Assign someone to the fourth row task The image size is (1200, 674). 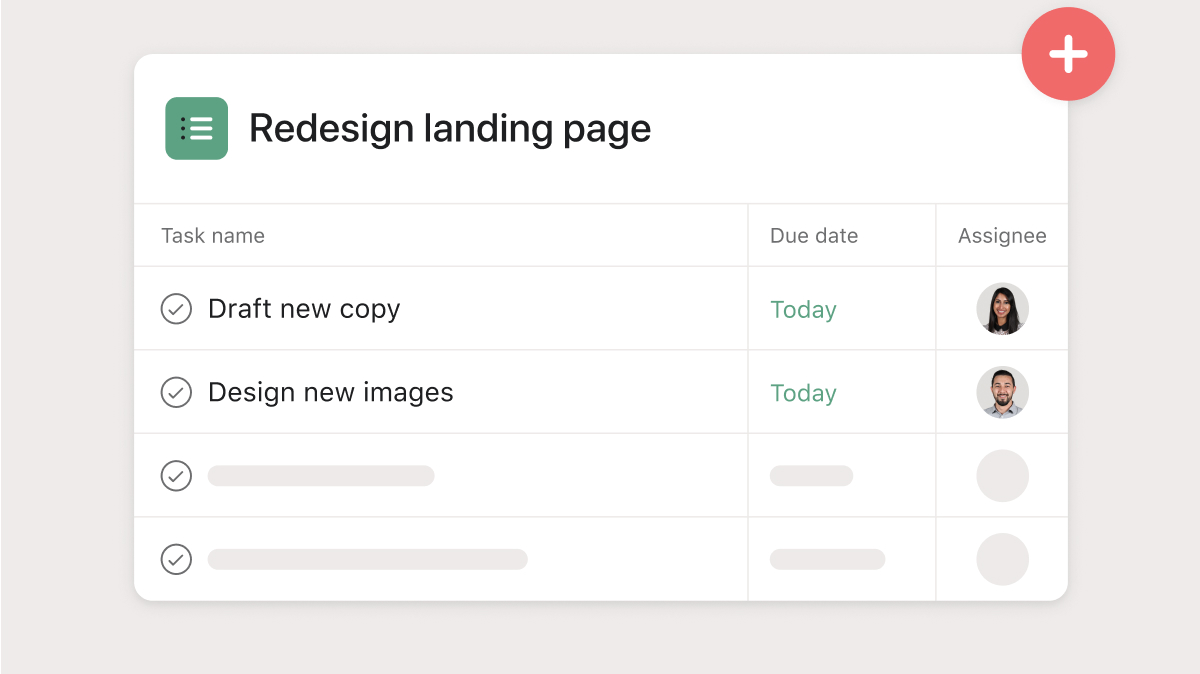point(1002,559)
